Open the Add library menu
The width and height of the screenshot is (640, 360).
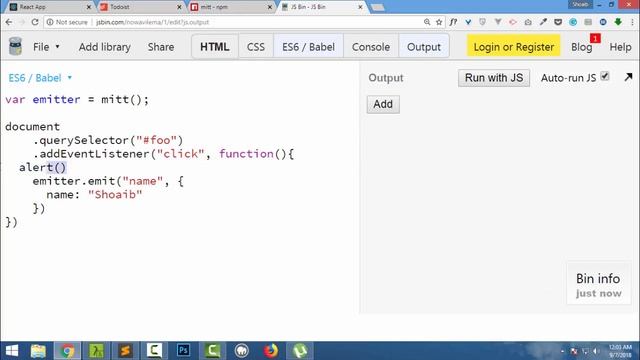104,47
